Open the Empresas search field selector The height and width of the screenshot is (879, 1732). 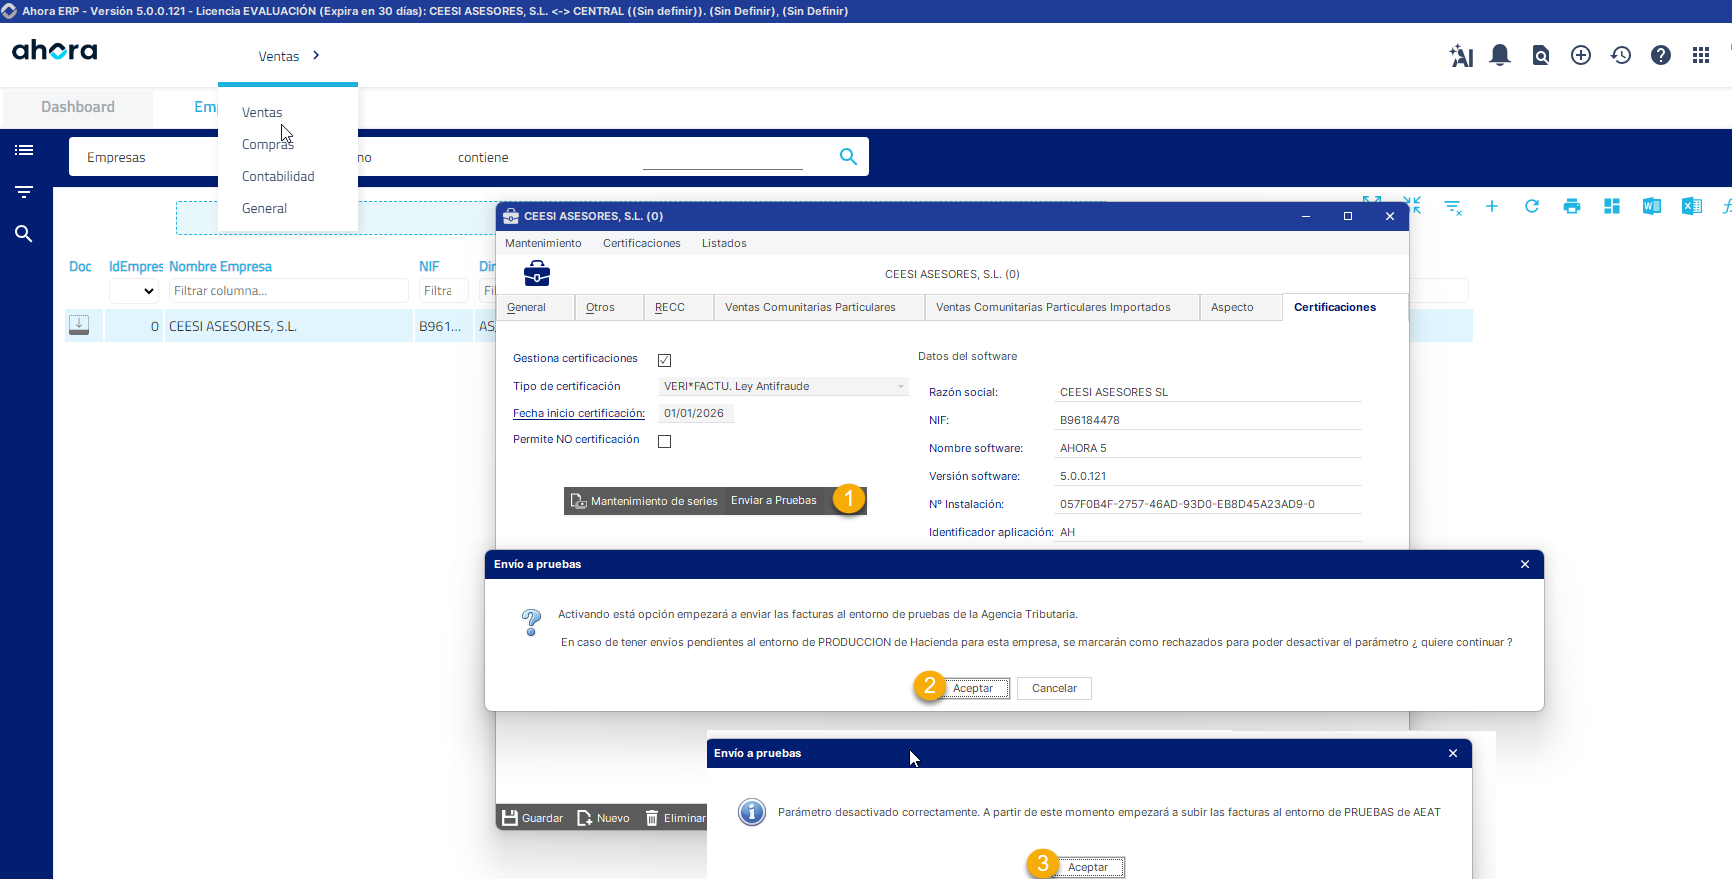[x=116, y=157]
